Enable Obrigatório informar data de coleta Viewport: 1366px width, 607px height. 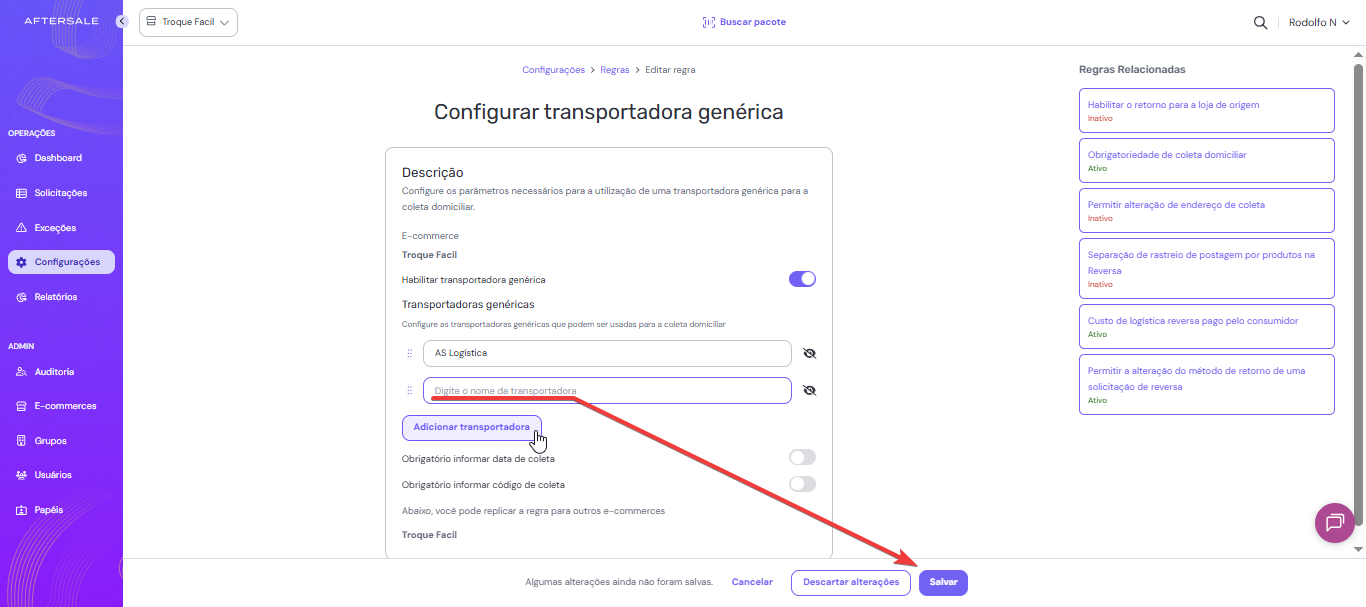coord(802,458)
